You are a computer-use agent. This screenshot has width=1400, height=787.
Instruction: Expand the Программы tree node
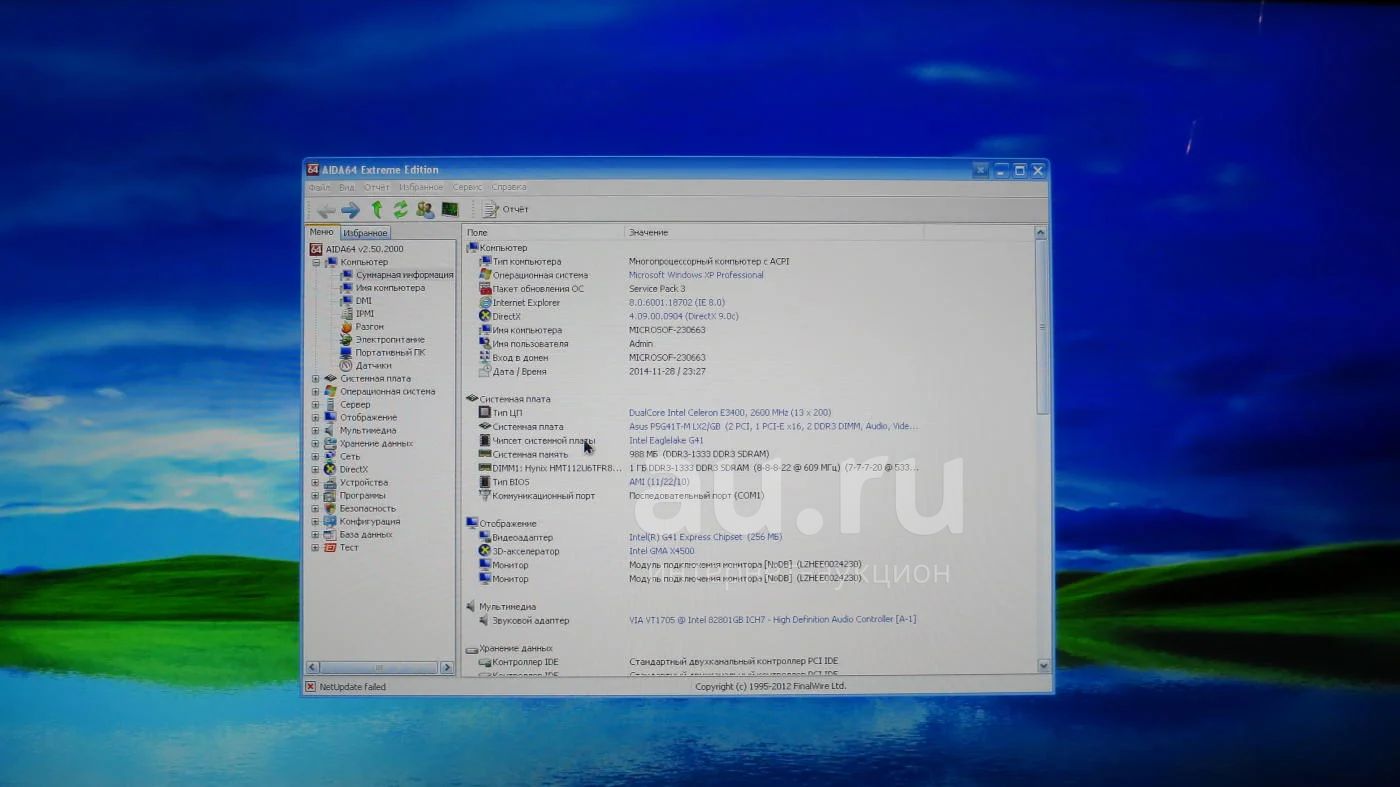pos(316,496)
